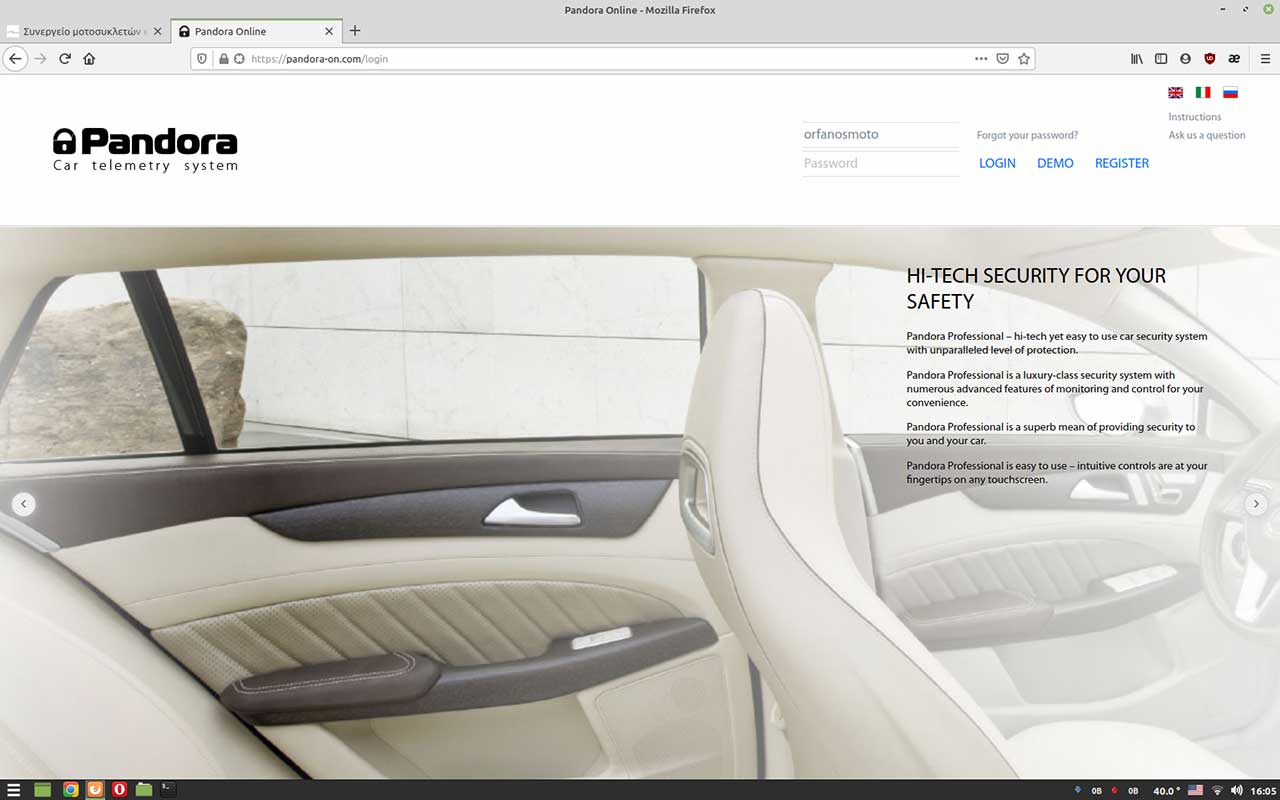Open a new browser tab
The height and width of the screenshot is (800, 1280).
pos(355,31)
